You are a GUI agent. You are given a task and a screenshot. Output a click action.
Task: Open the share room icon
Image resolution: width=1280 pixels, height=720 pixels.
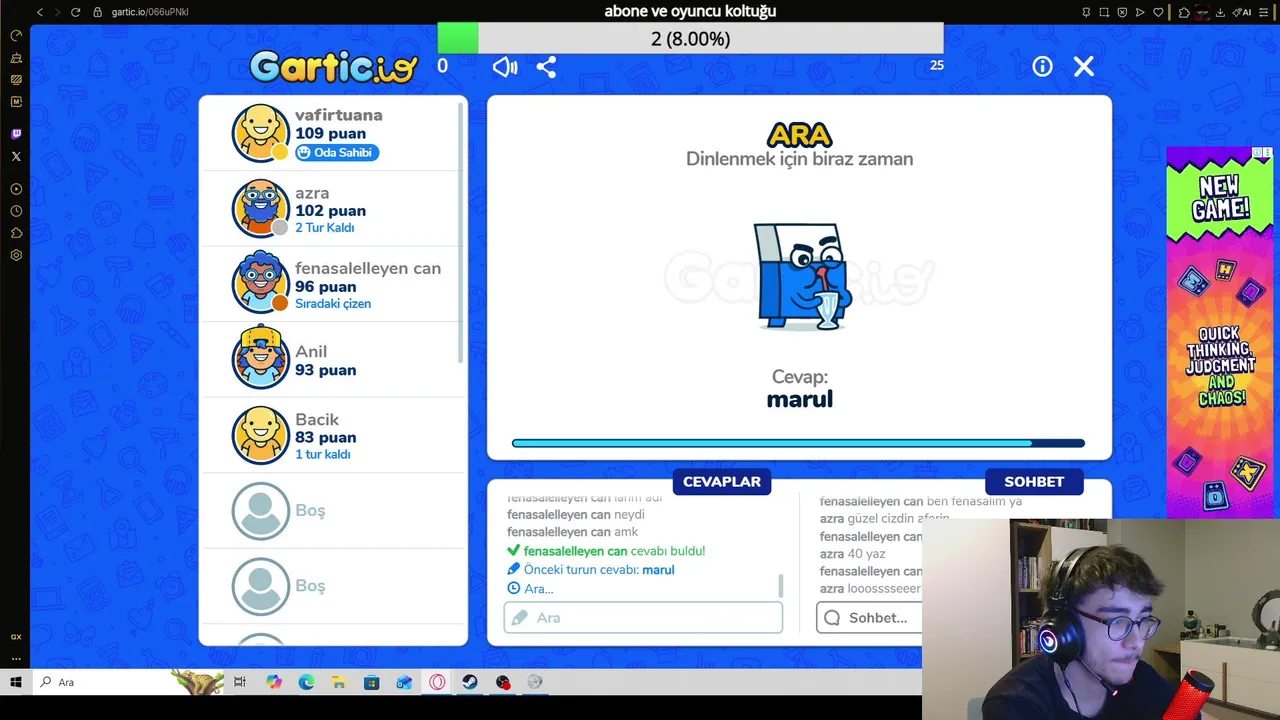tap(546, 67)
